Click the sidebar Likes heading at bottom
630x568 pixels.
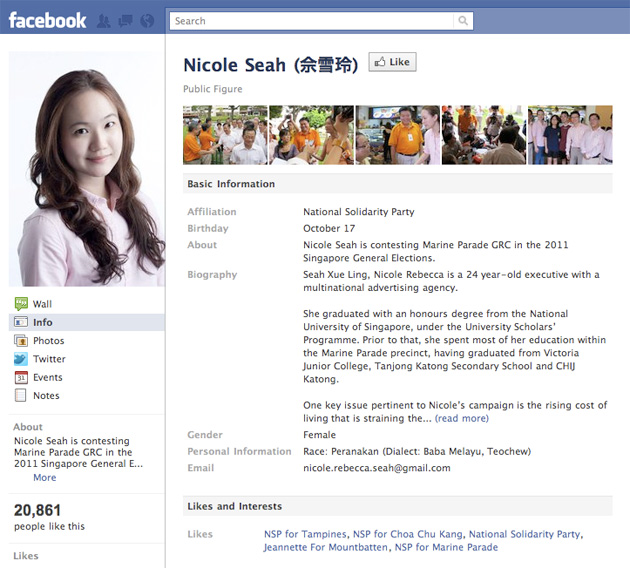[x=26, y=556]
